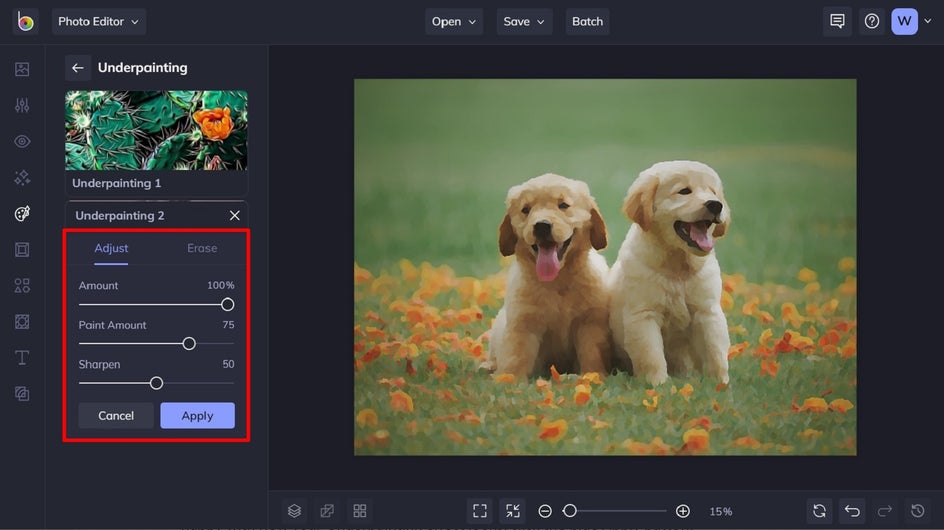
Task: Open the Photo Editor dropdown
Action: point(99,22)
